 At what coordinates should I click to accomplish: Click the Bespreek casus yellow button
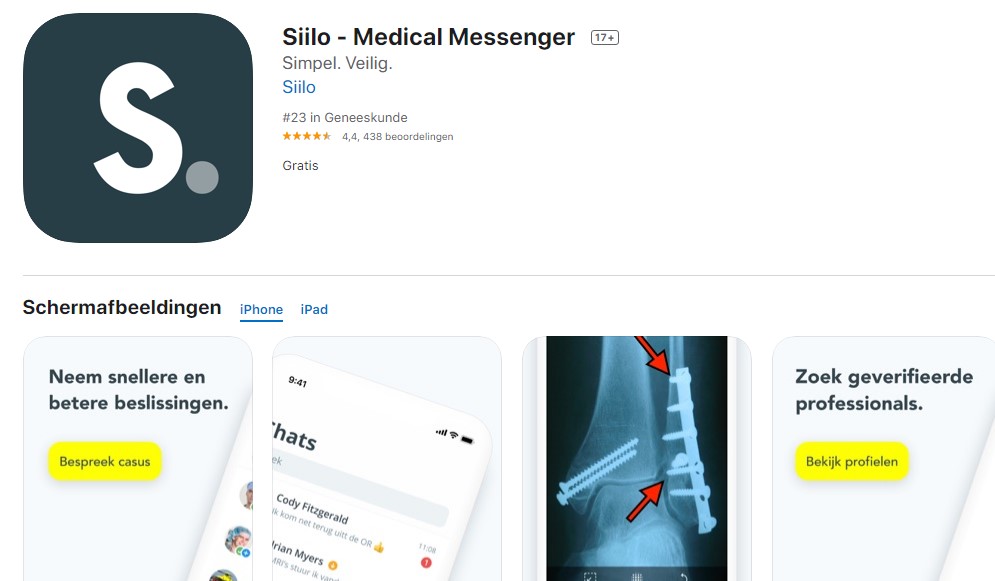105,461
